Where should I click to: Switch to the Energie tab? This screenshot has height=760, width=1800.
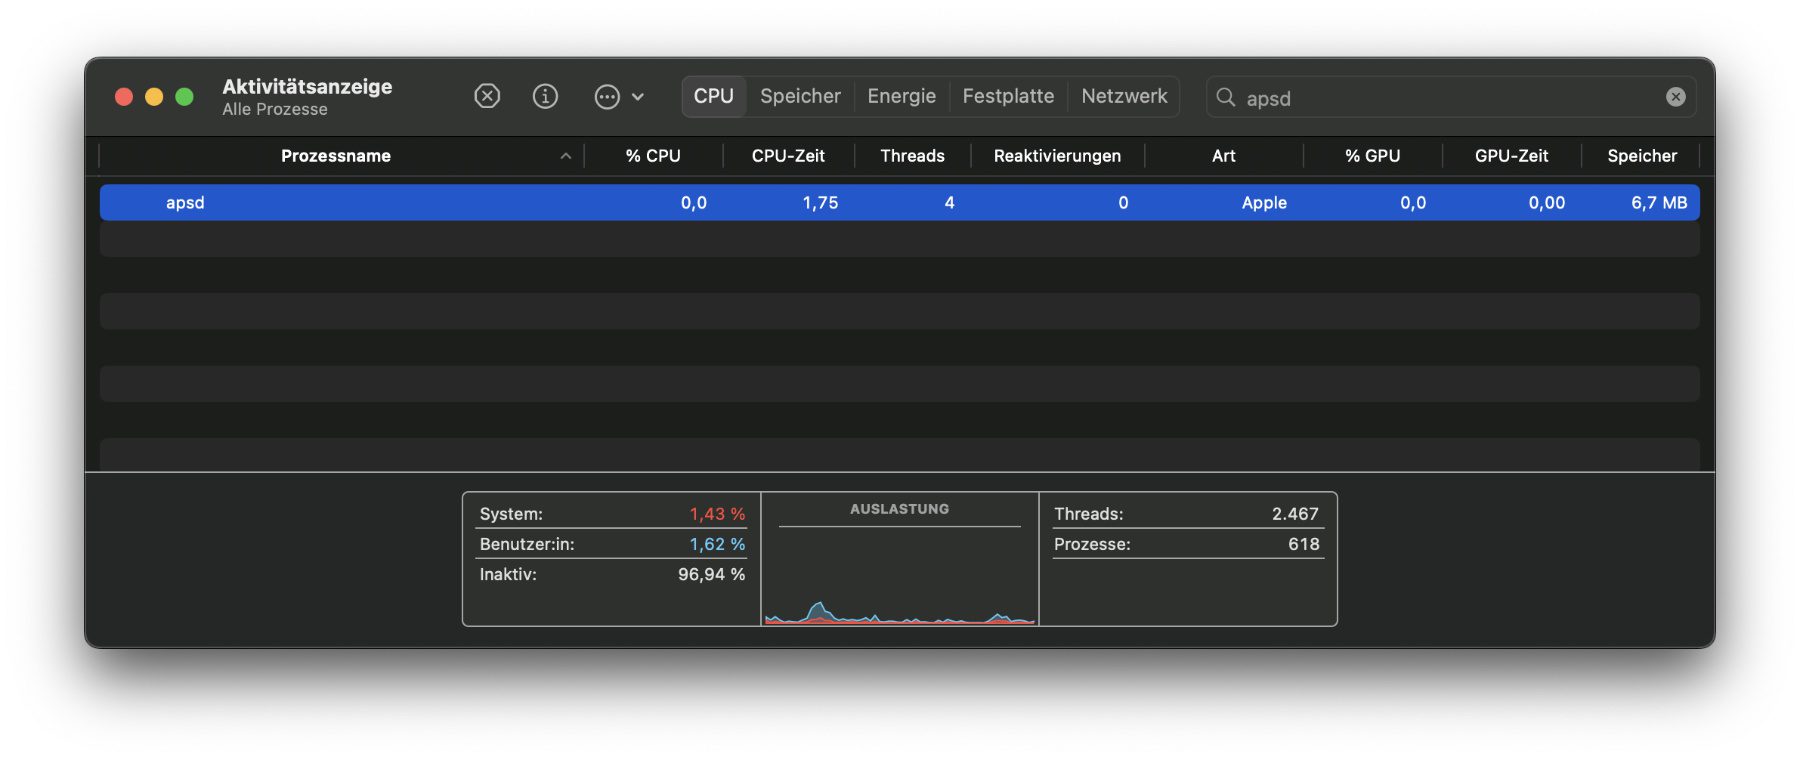pyautogui.click(x=901, y=97)
